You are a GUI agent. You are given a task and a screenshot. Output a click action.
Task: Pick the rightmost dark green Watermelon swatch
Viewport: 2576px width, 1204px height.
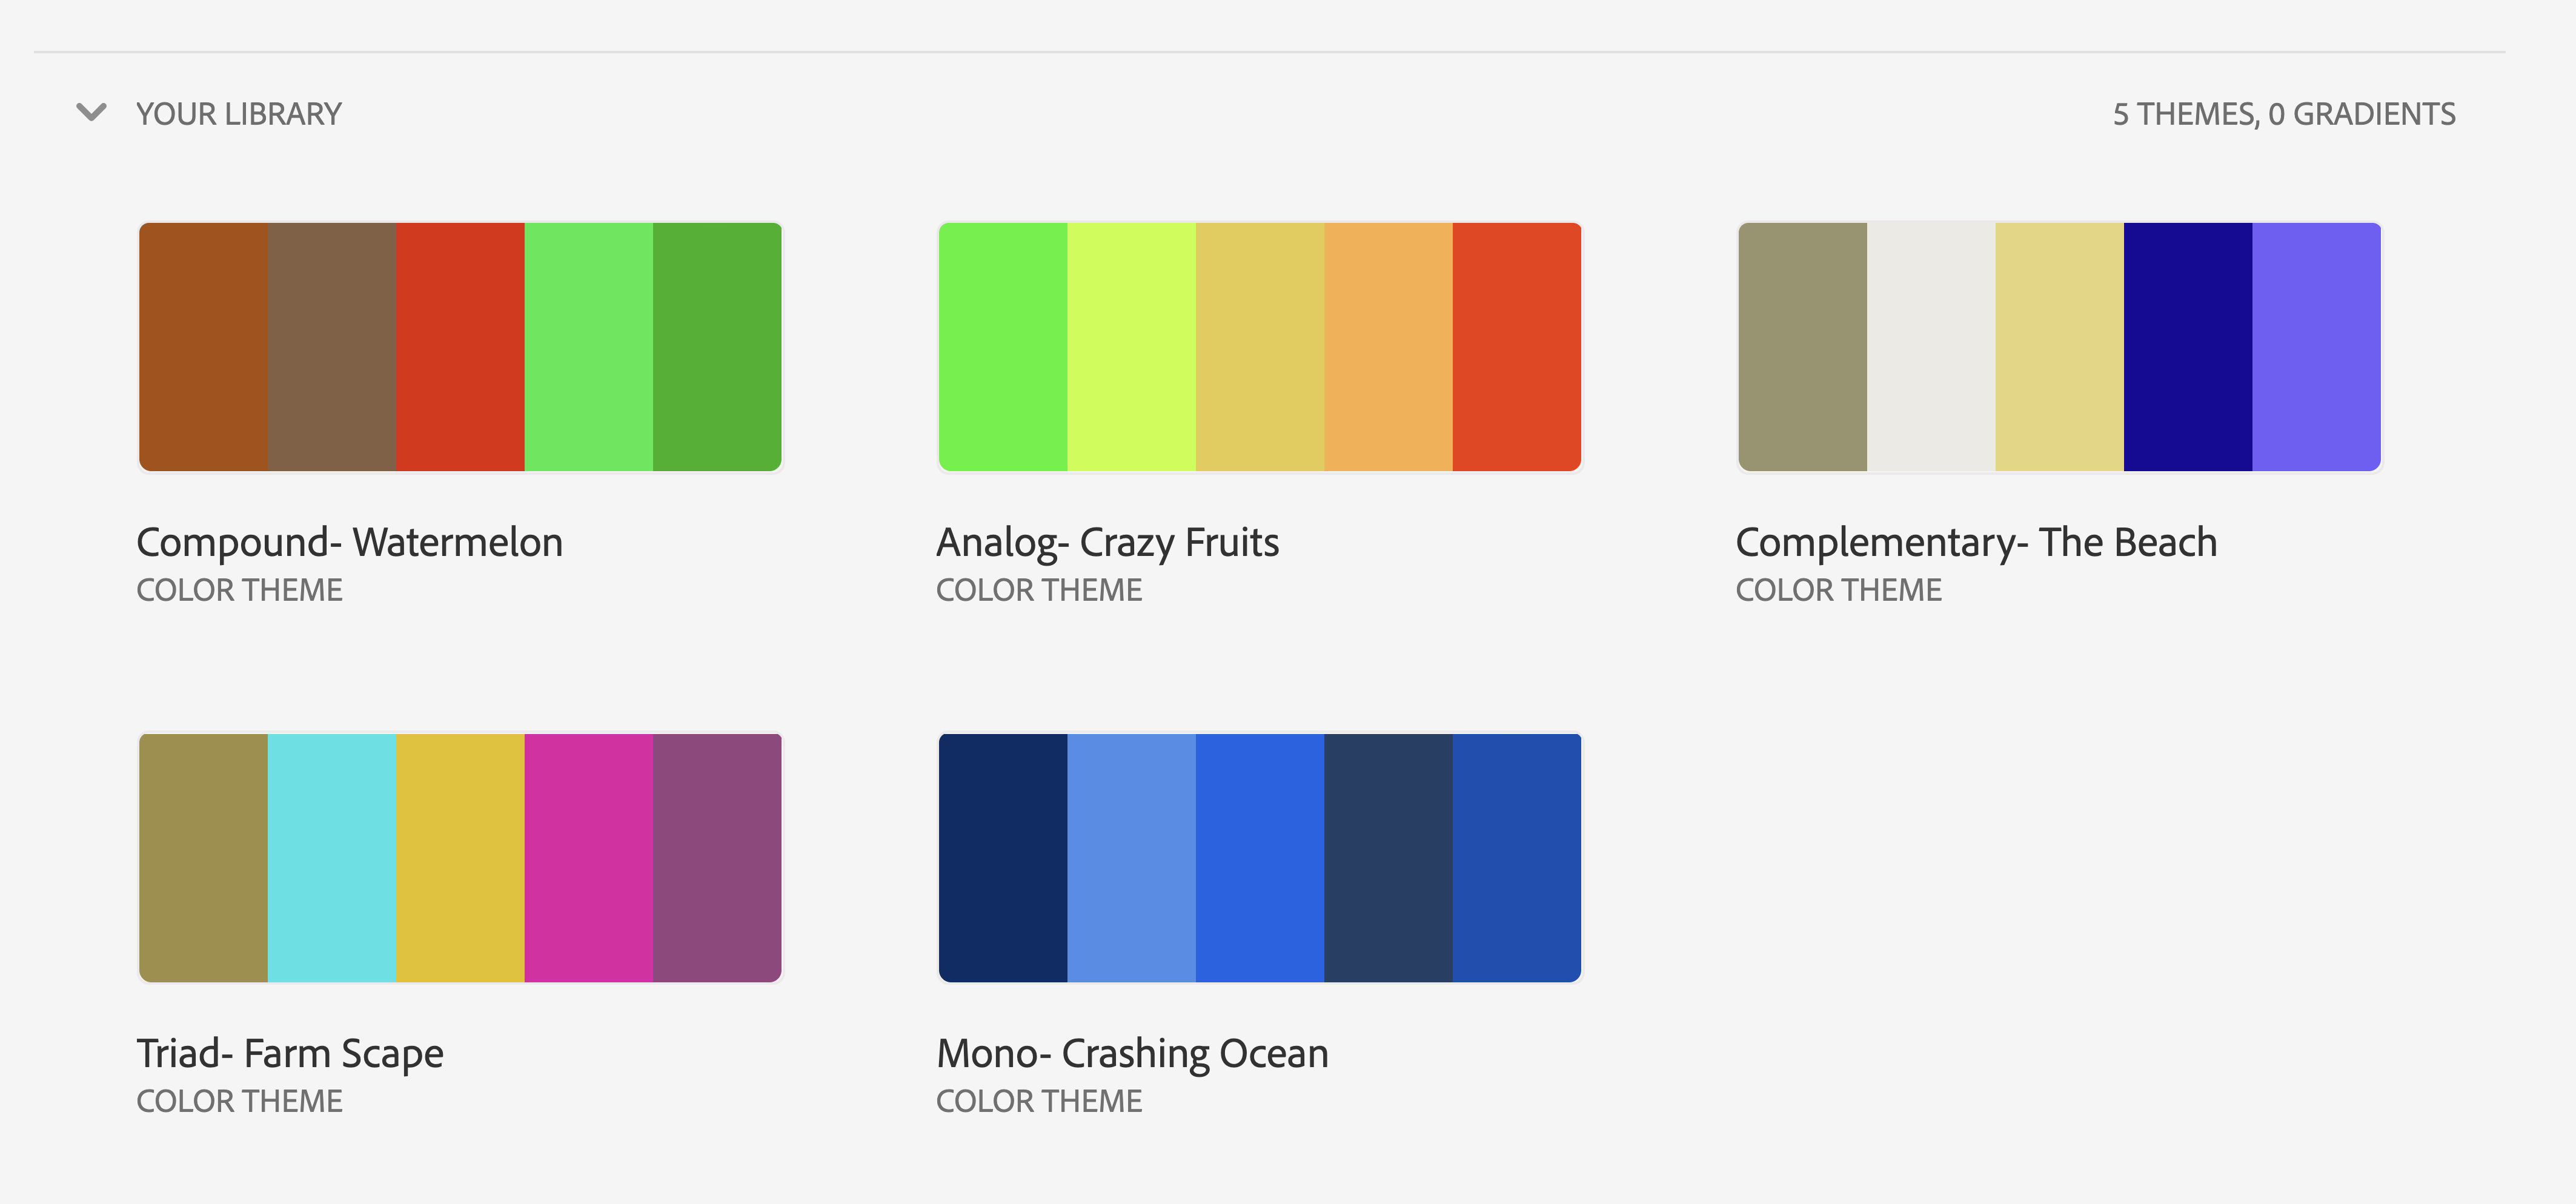[717, 347]
